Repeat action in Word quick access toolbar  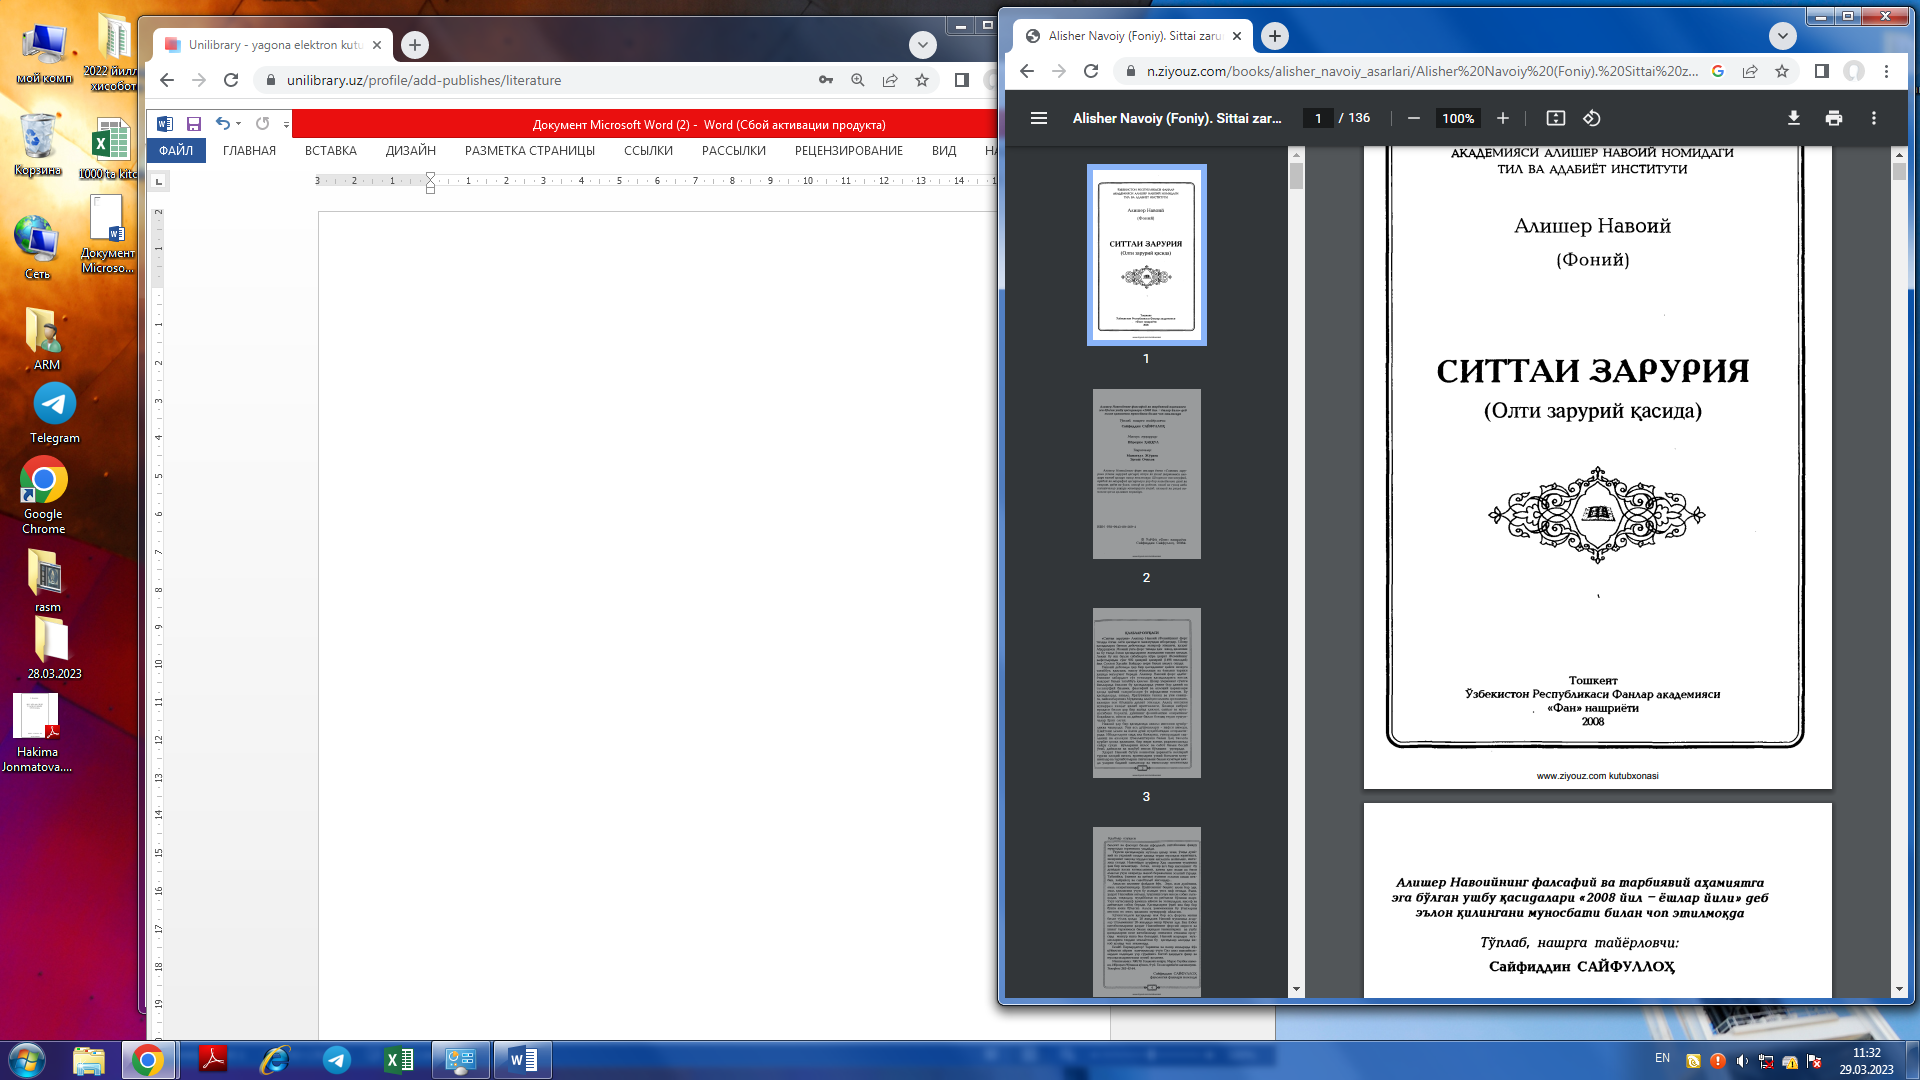pyautogui.click(x=262, y=124)
